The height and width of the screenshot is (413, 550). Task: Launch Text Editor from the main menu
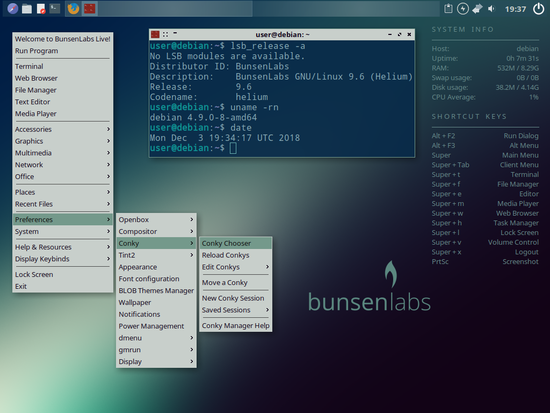pyautogui.click(x=62, y=102)
